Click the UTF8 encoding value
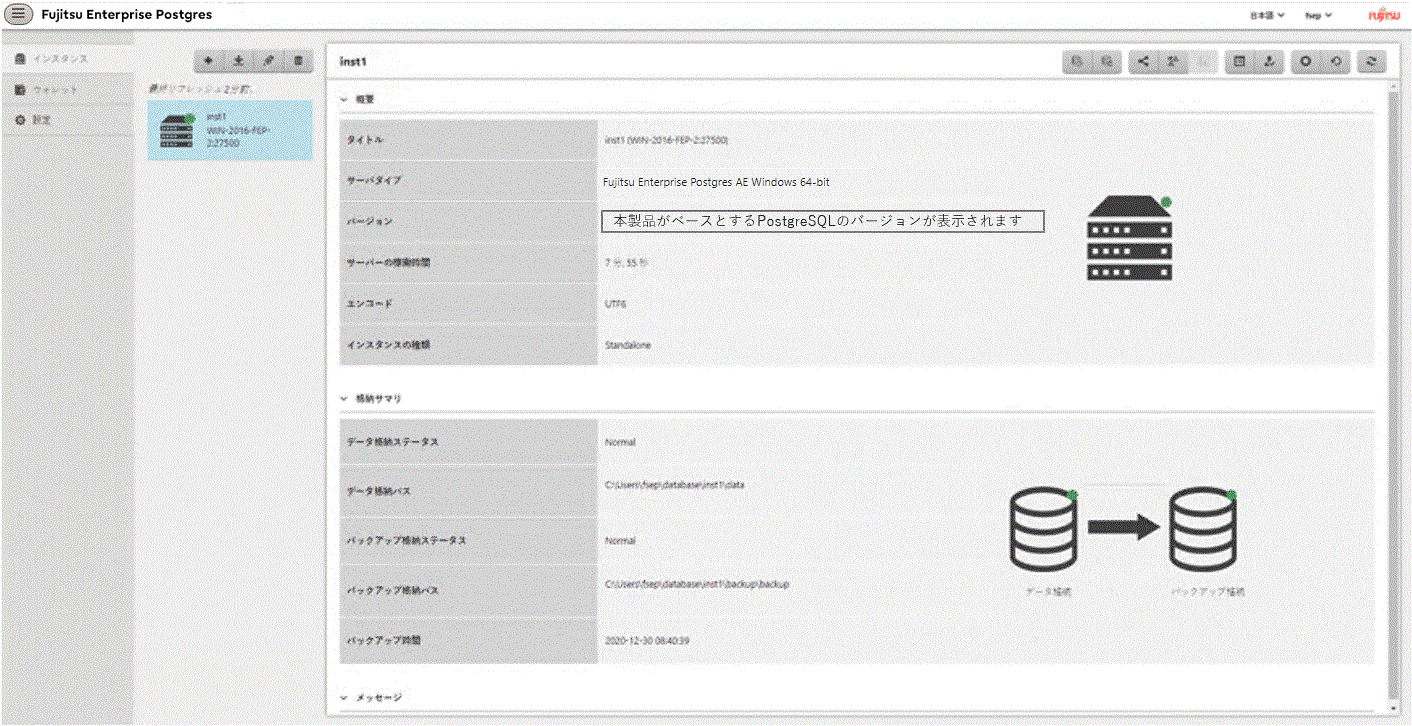The image size is (1412, 726). (615, 304)
